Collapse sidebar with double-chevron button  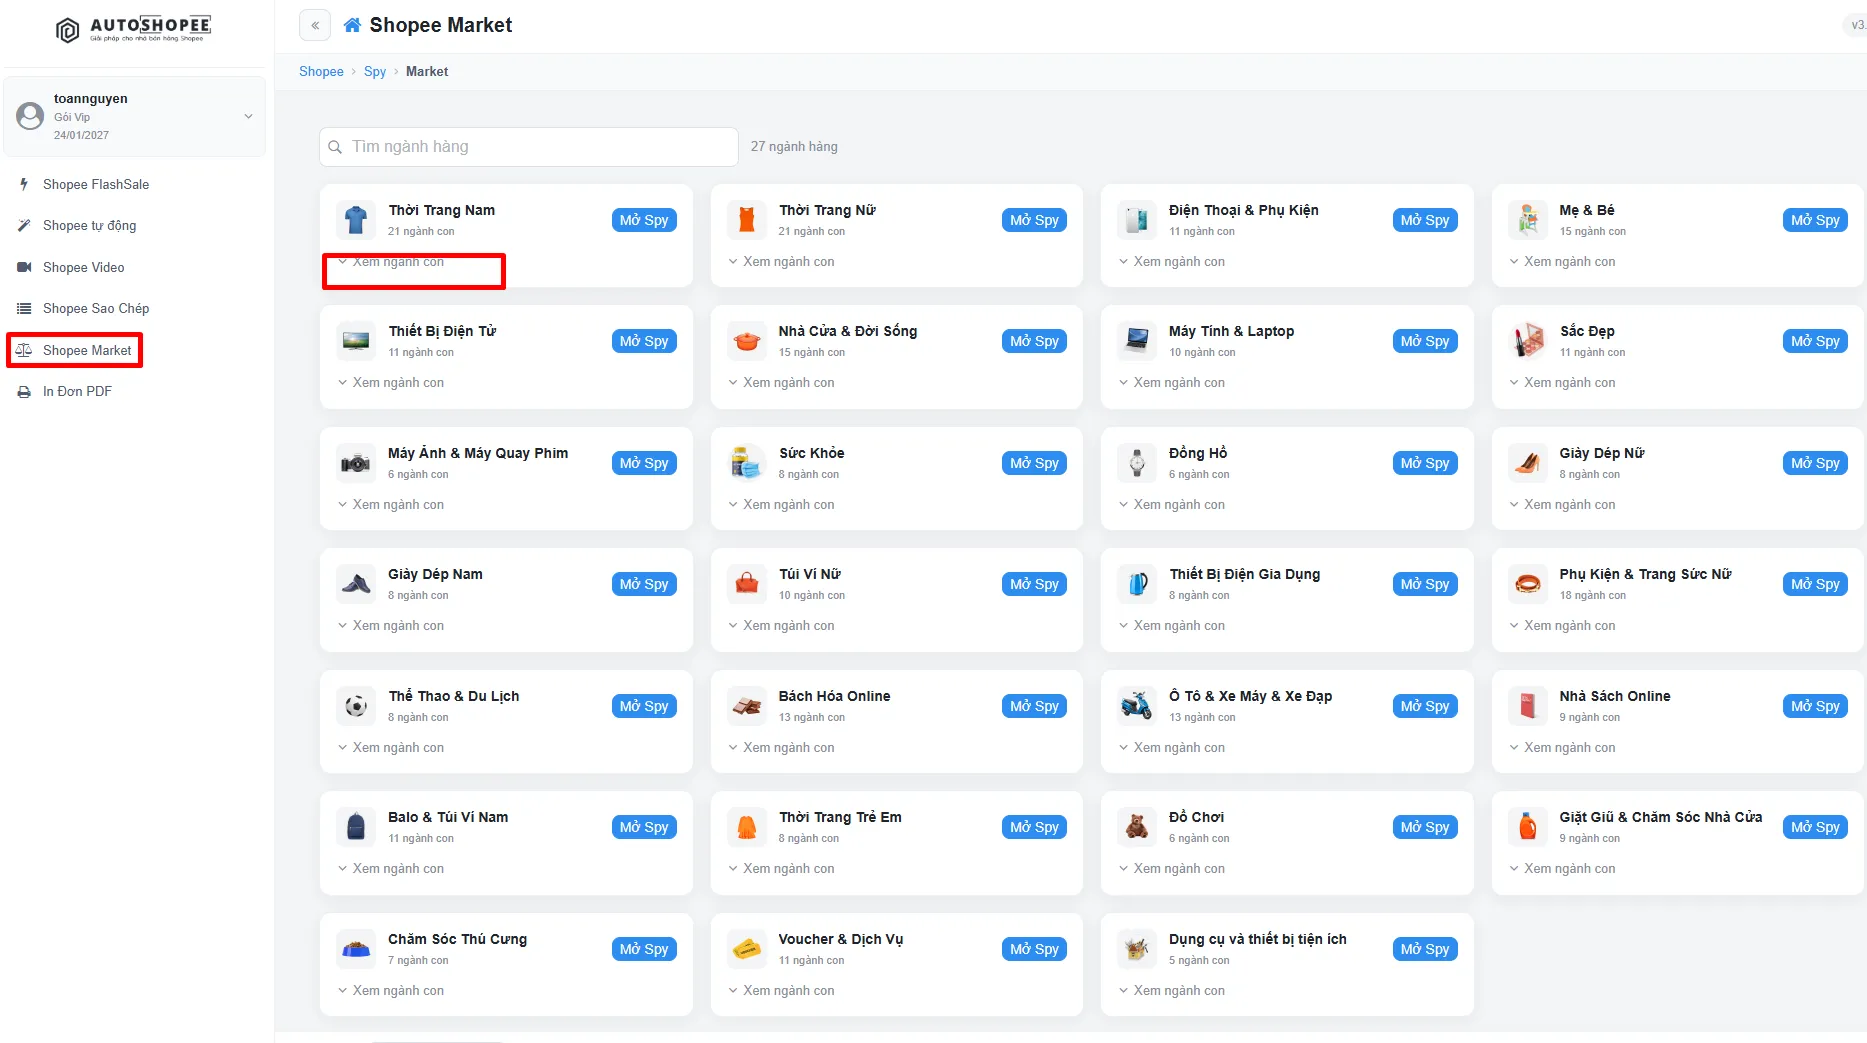click(315, 26)
